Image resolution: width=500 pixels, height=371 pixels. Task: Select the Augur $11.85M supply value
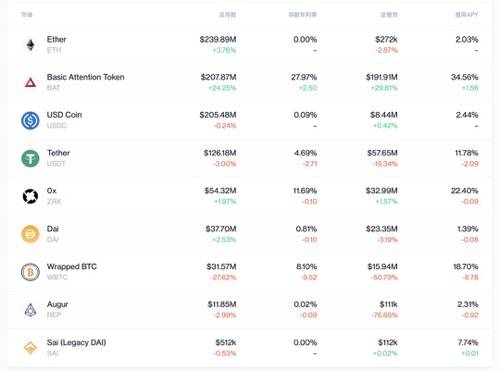click(x=222, y=304)
